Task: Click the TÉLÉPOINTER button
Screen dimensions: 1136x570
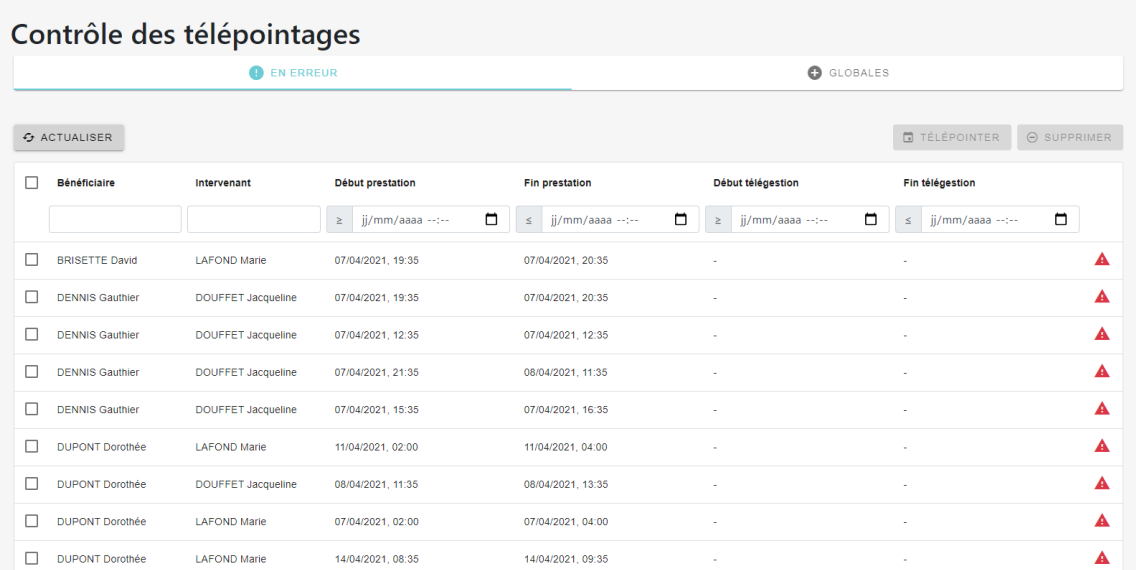Action: point(951,138)
